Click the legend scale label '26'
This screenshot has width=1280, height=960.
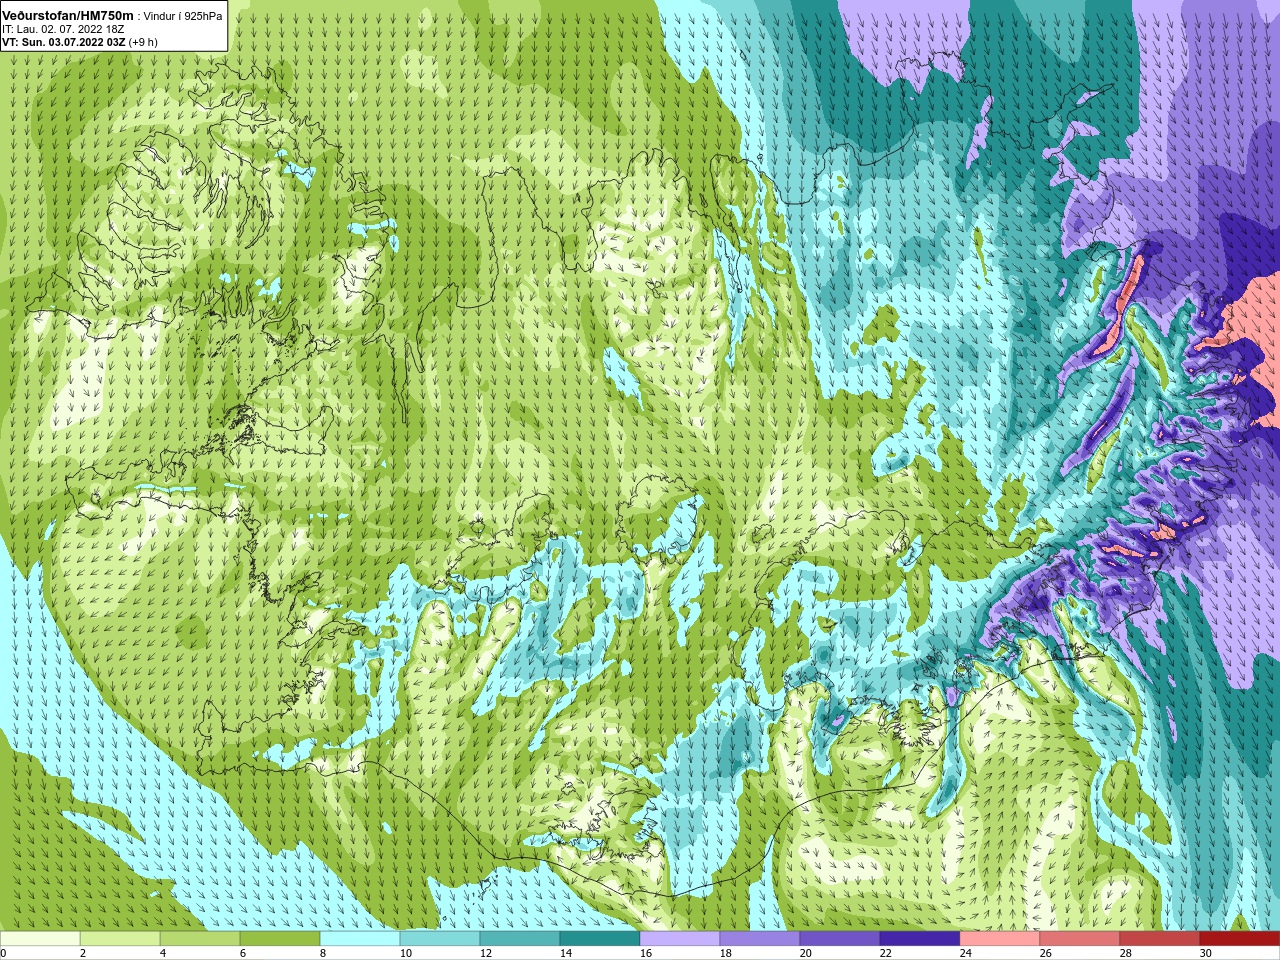pyautogui.click(x=1046, y=953)
